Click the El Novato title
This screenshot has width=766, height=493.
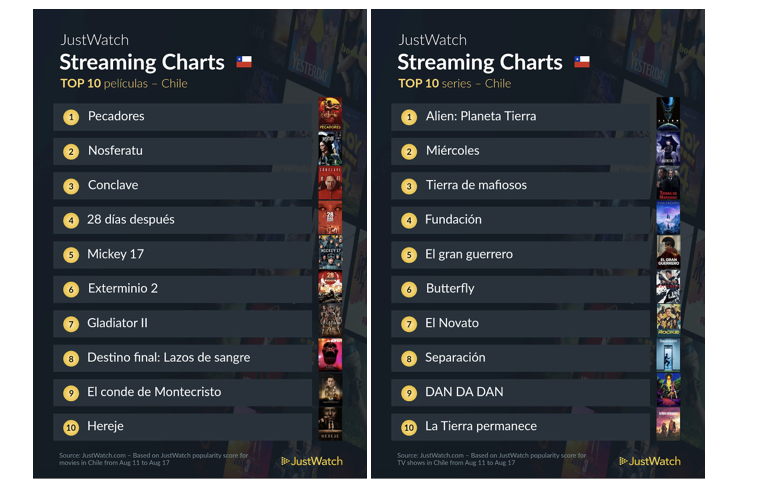452,323
